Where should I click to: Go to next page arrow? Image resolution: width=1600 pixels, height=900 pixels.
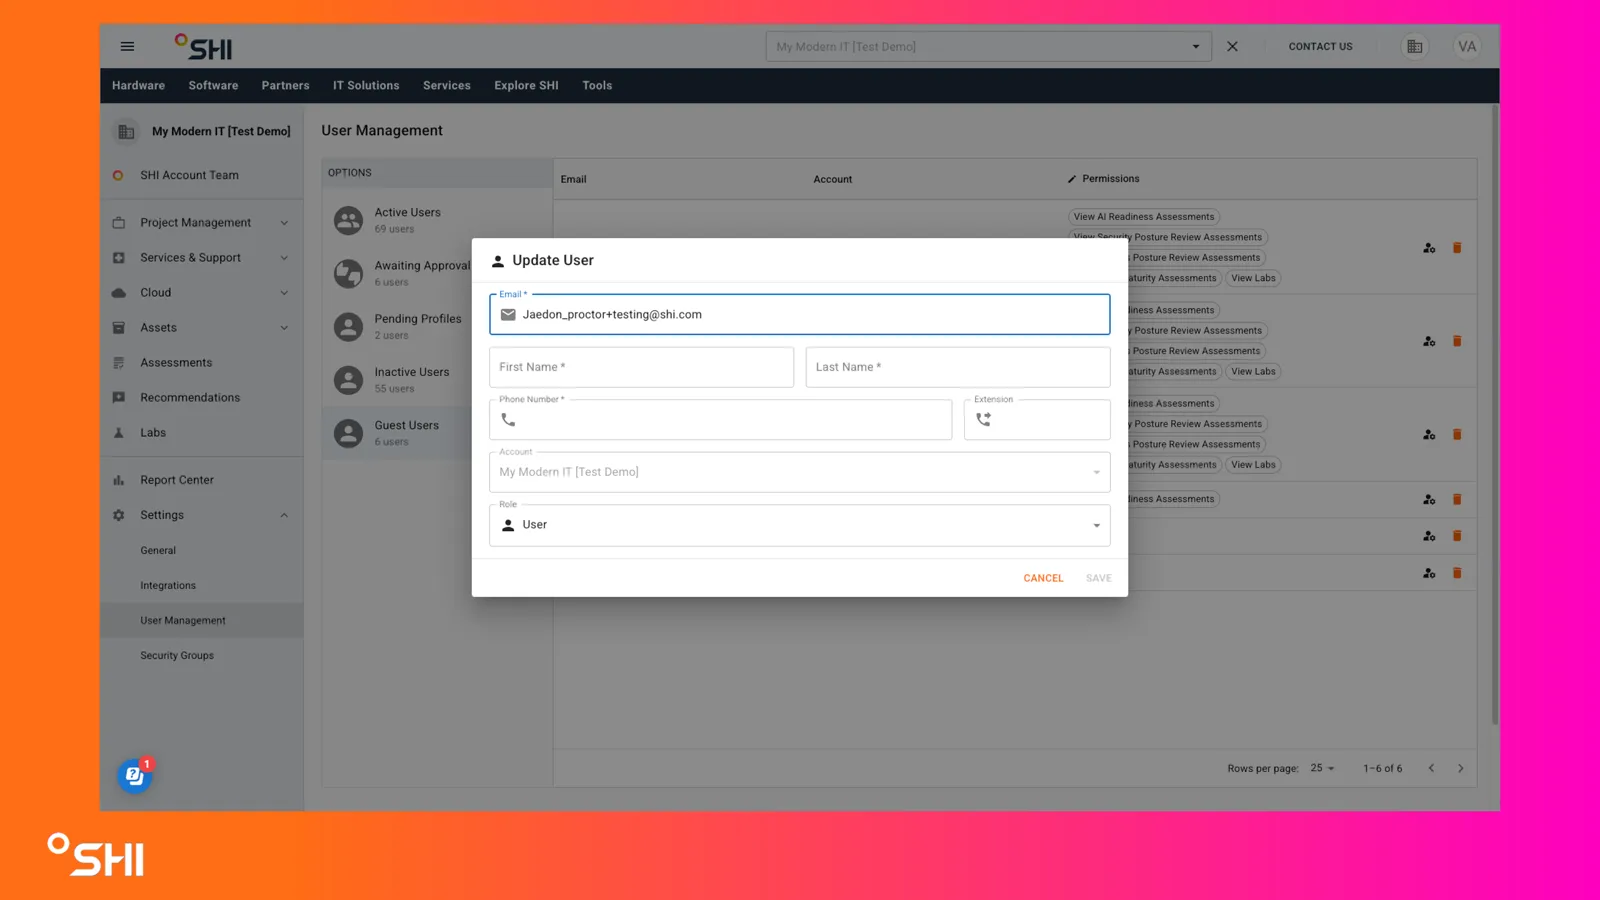1460,768
